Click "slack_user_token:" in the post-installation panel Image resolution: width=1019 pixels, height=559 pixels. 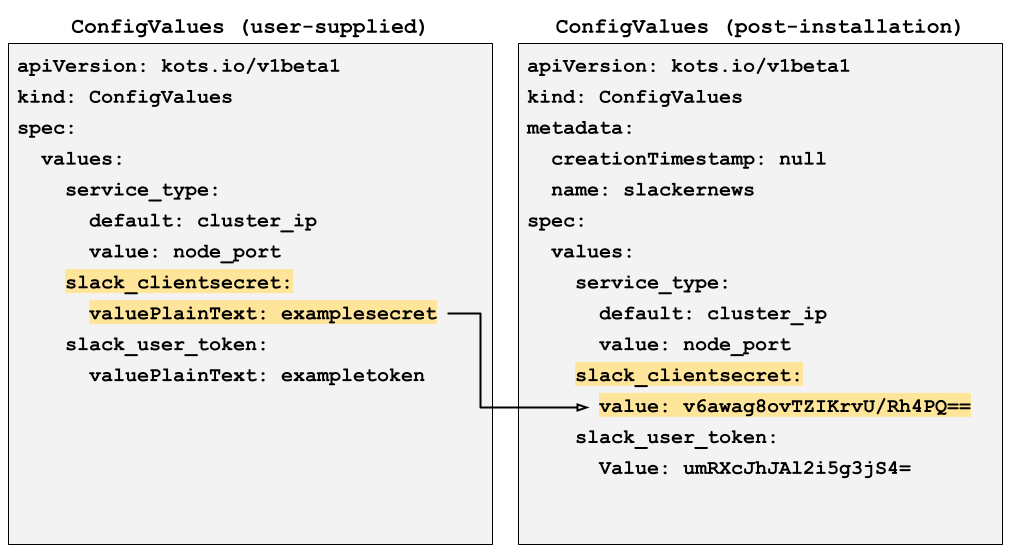point(676,438)
